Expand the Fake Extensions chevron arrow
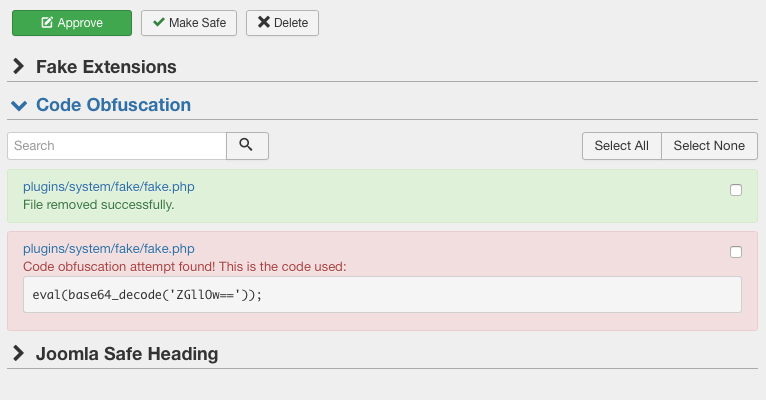The width and height of the screenshot is (766, 400). (18, 67)
